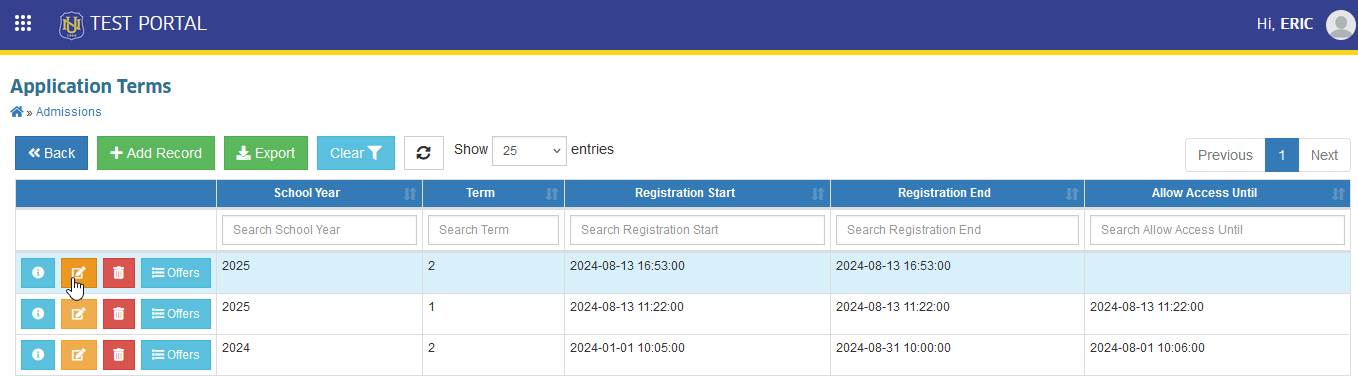The image size is (1358, 376).
Task: Click the refresh table icon button
Action: (x=423, y=153)
